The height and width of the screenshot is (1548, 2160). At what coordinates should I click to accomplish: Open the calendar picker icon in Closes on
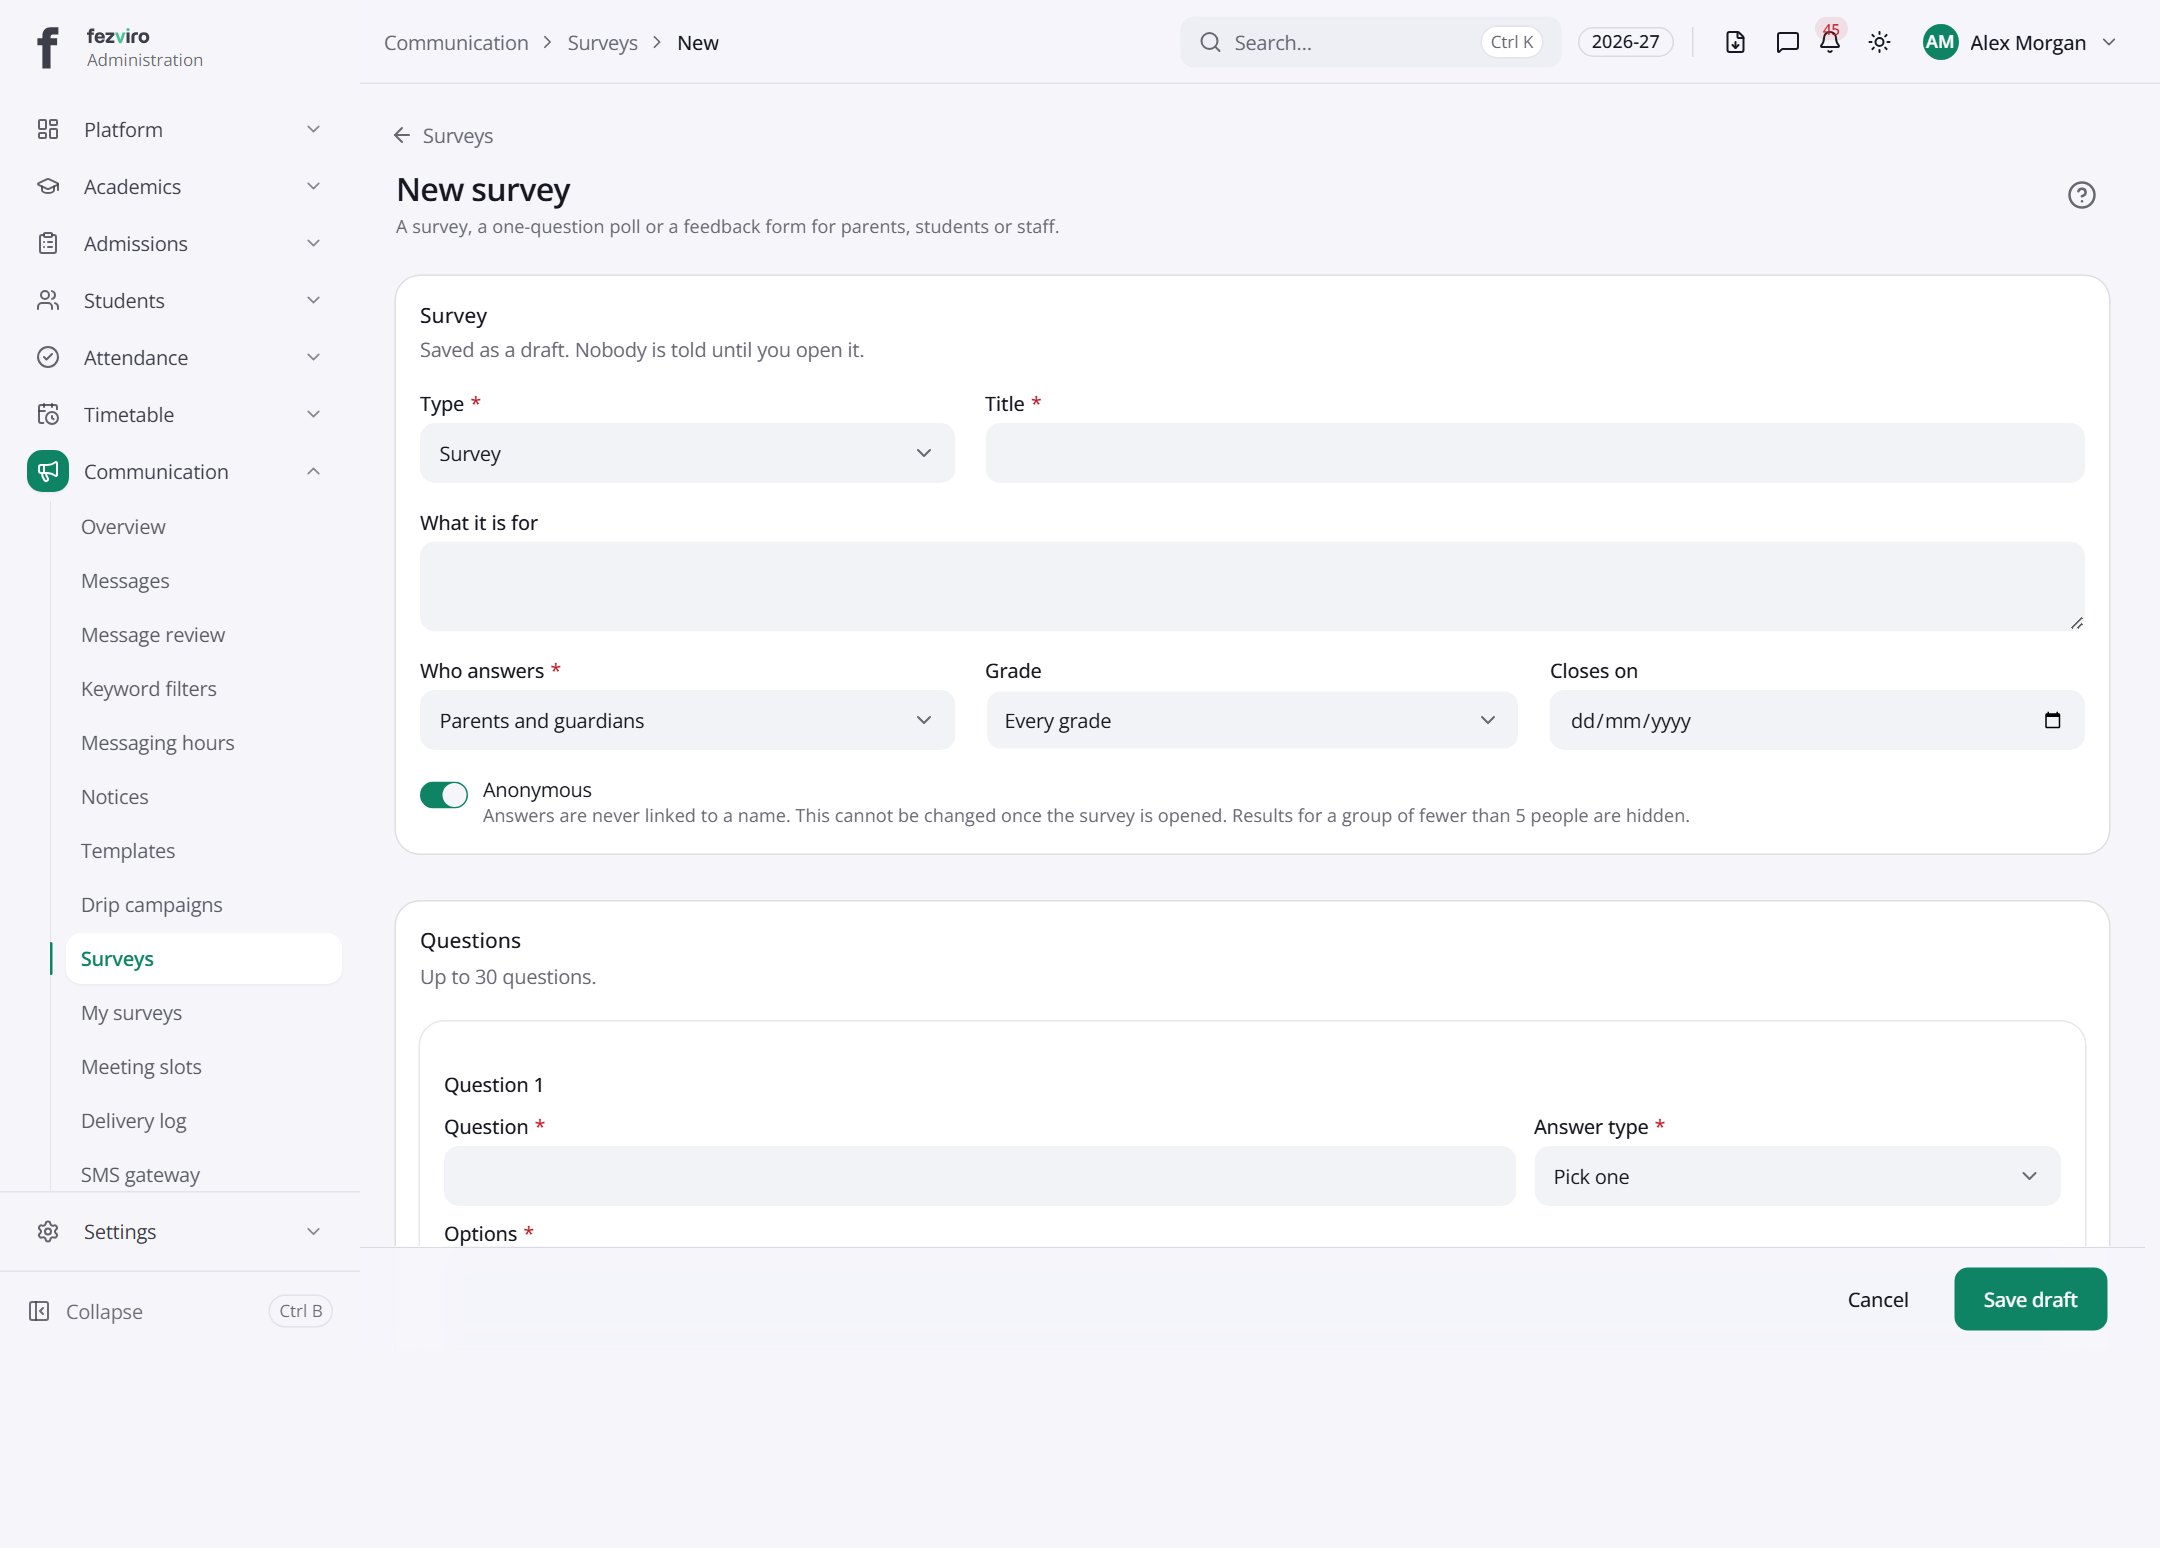(x=2053, y=720)
